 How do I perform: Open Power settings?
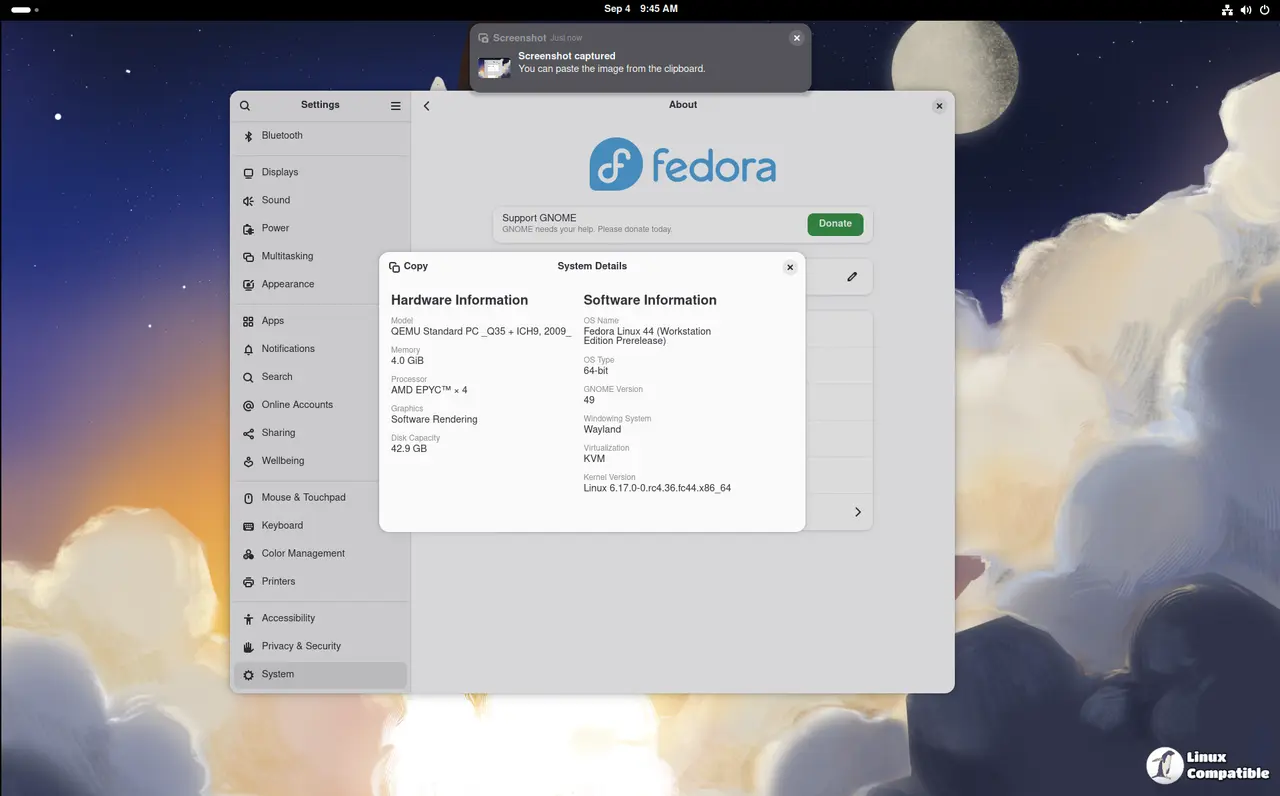275,229
